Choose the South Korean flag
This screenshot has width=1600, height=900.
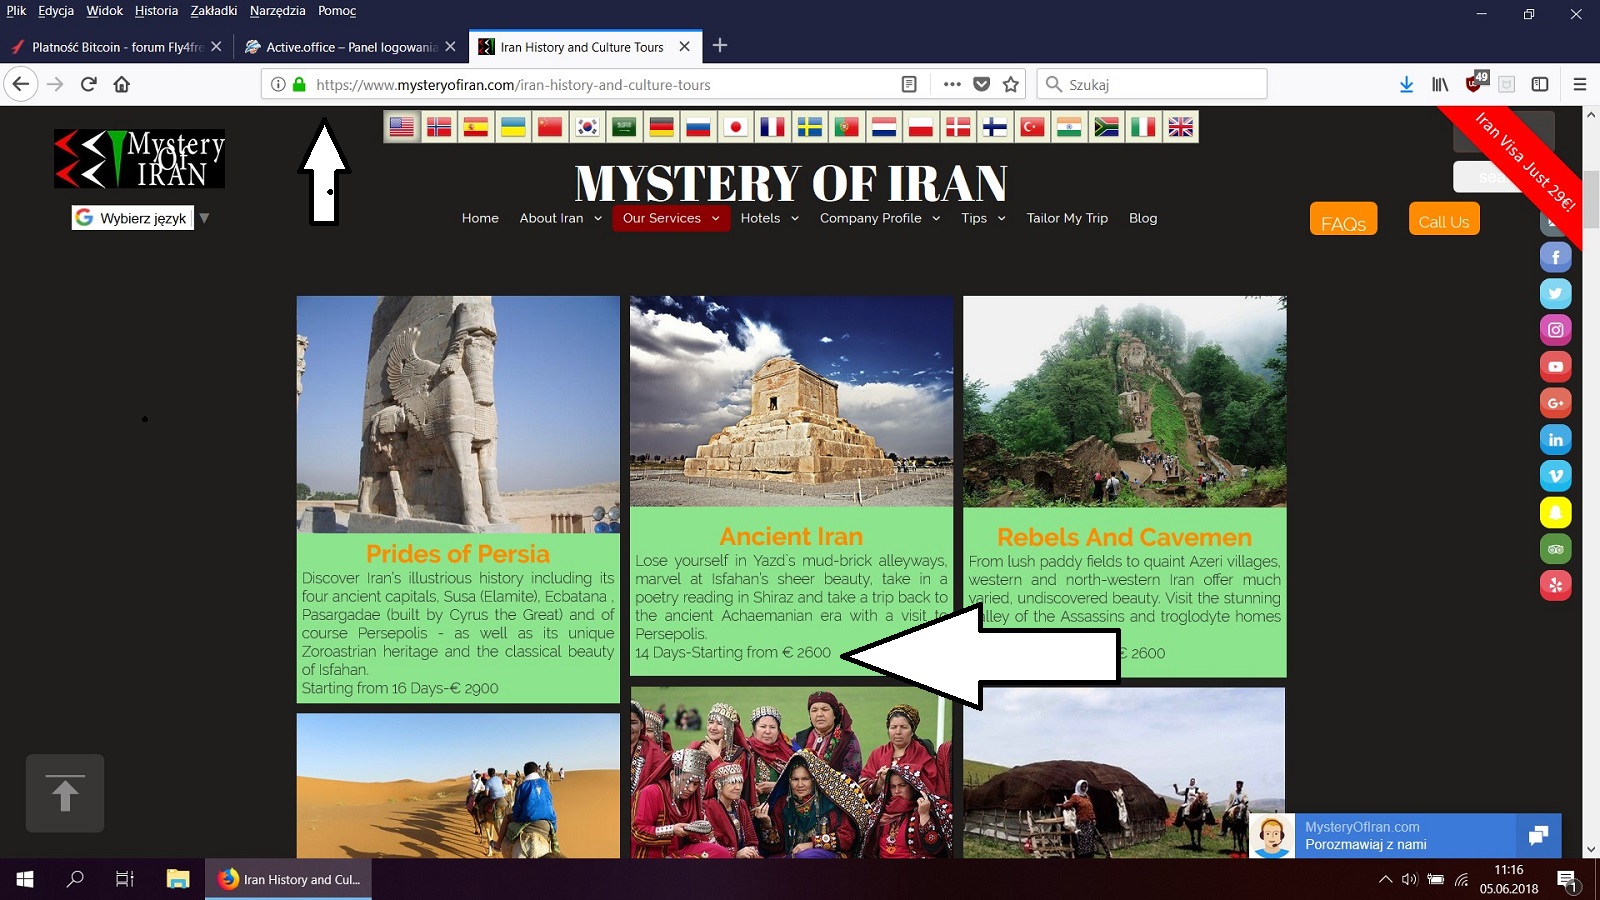click(x=587, y=127)
